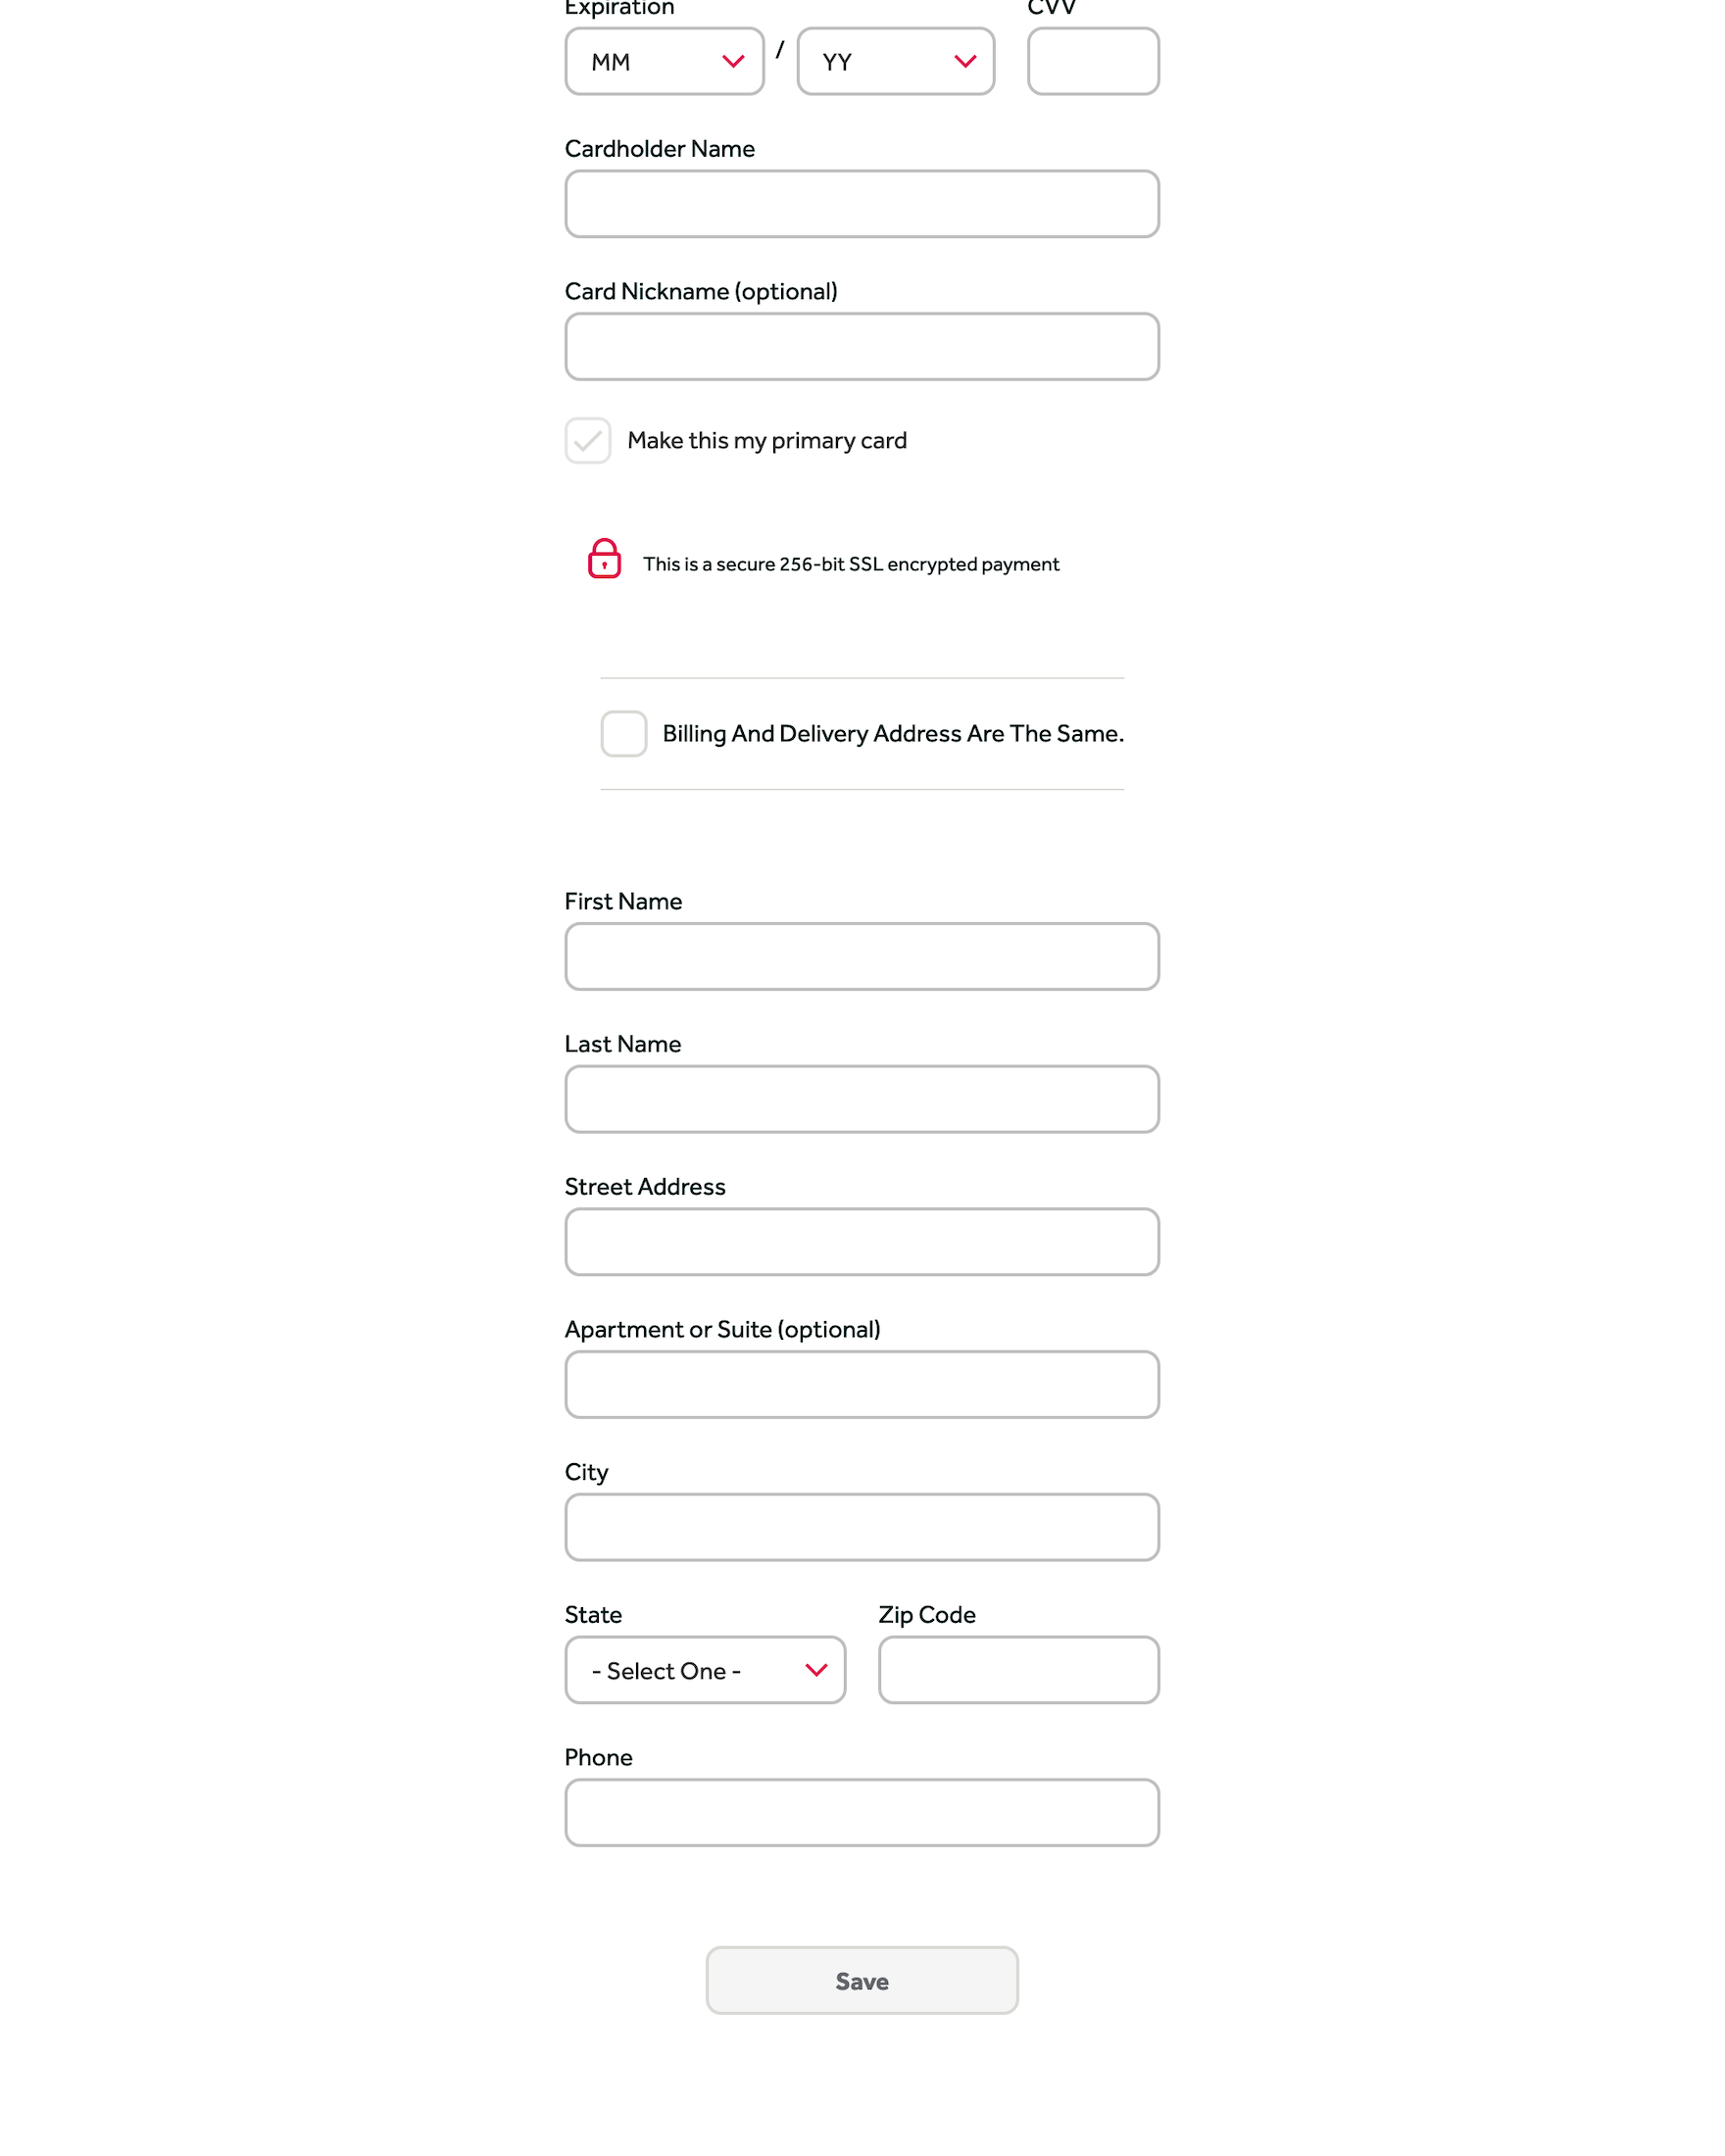1725x2156 pixels.
Task: Select the City input field
Action: tap(862, 1528)
